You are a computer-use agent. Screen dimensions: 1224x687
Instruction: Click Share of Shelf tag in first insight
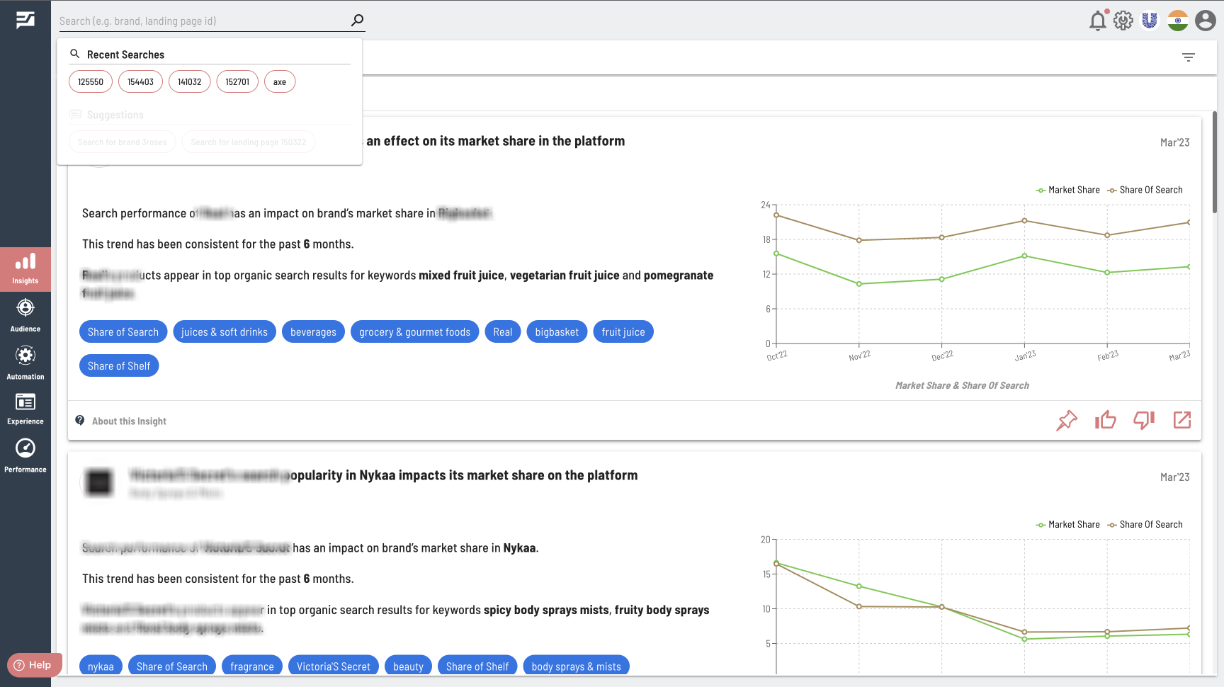pos(119,366)
